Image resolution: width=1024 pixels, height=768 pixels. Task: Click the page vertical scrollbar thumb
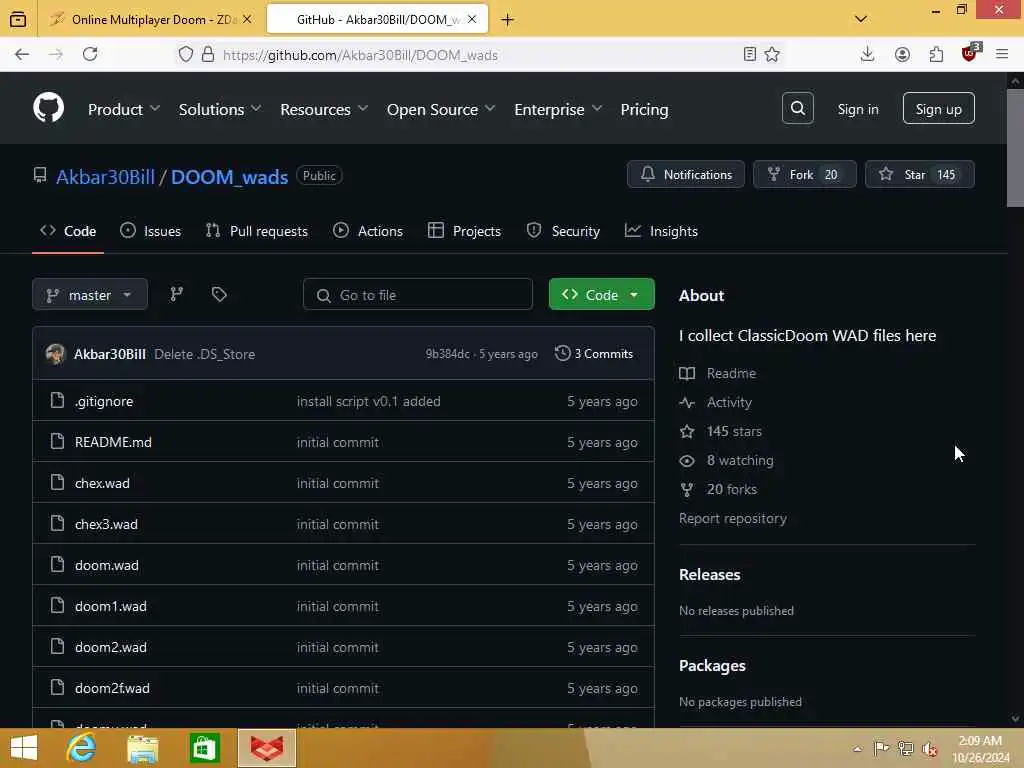click(1015, 148)
